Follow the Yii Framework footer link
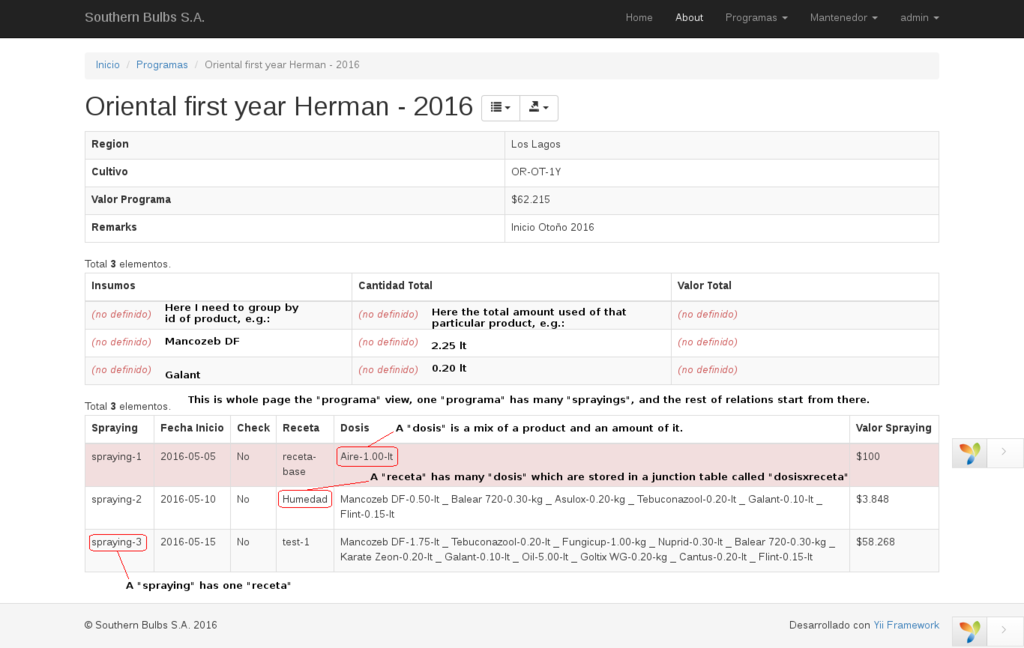 pyautogui.click(x=906, y=625)
